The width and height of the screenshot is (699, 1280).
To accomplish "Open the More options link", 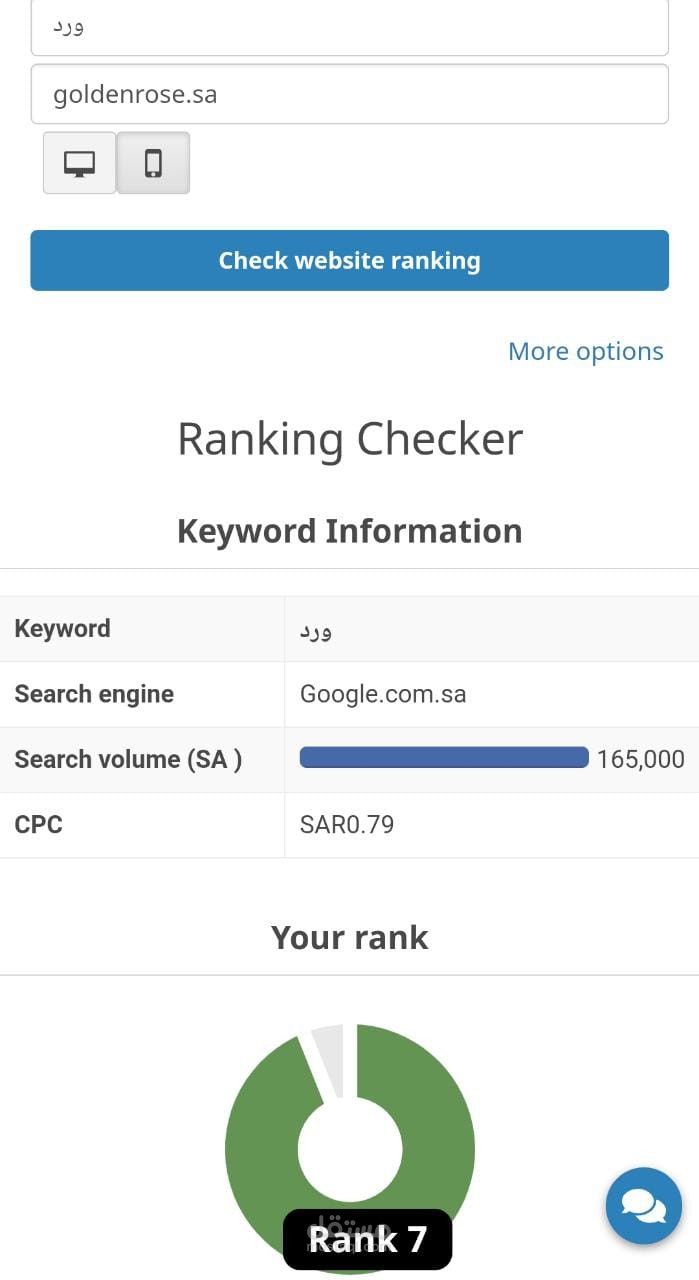I will point(586,351).
